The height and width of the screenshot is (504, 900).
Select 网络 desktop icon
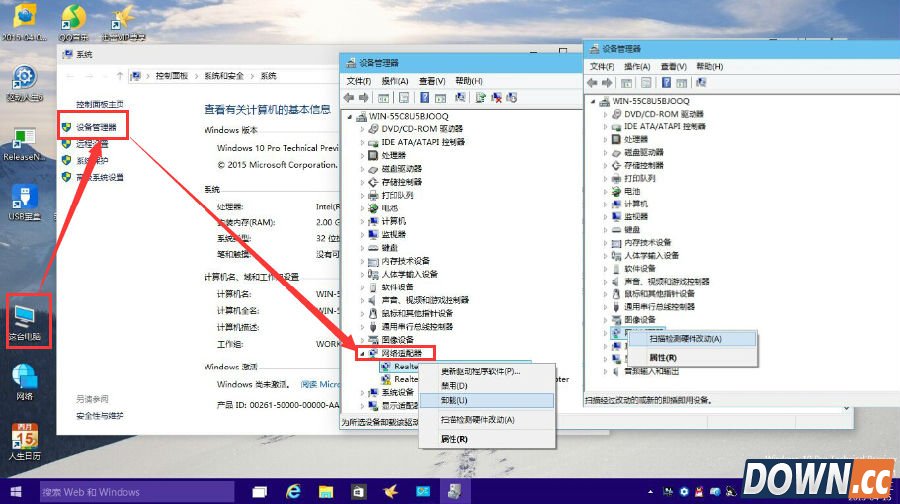point(24,382)
